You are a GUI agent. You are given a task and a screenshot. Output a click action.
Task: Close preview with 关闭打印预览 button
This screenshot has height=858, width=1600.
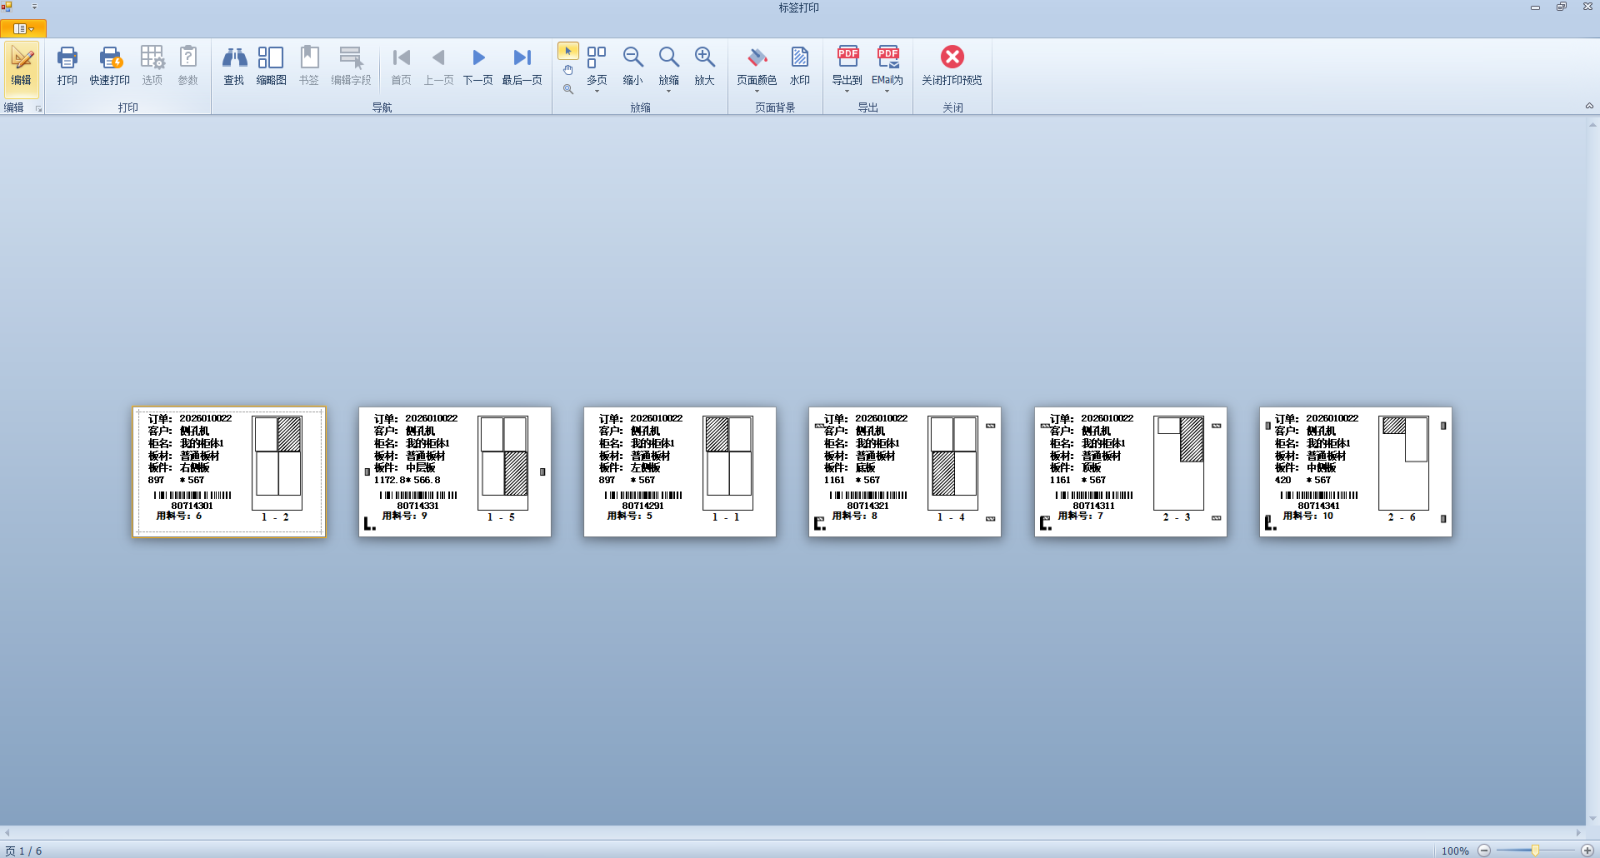952,66
